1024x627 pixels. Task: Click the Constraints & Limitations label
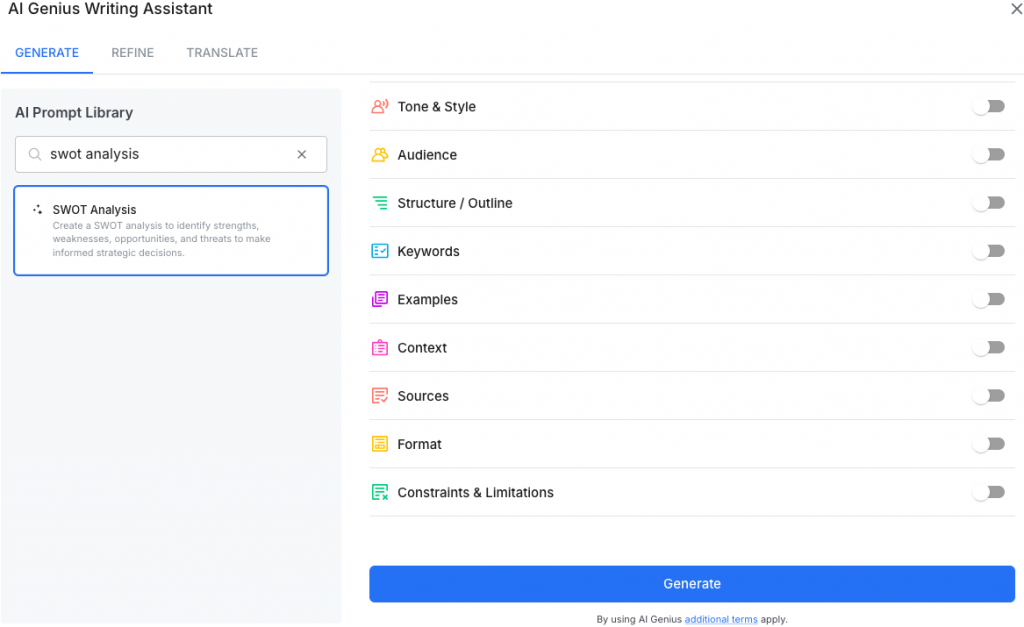(475, 492)
